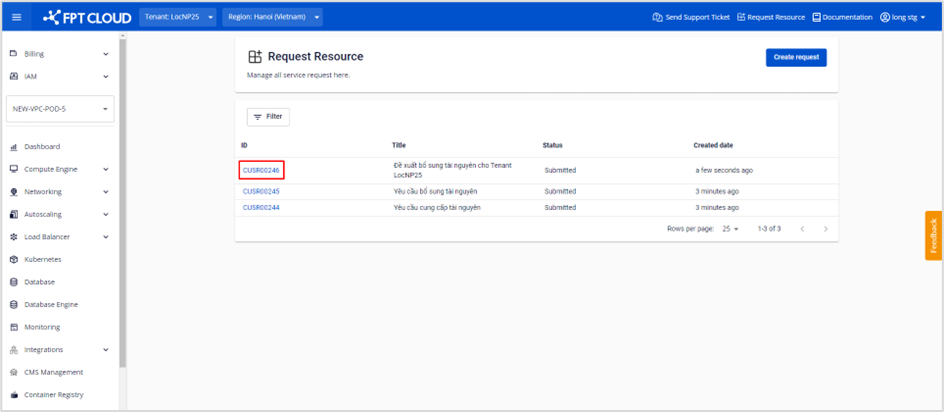Click the Container Registry icon
944x412 pixels.
[x=14, y=395]
